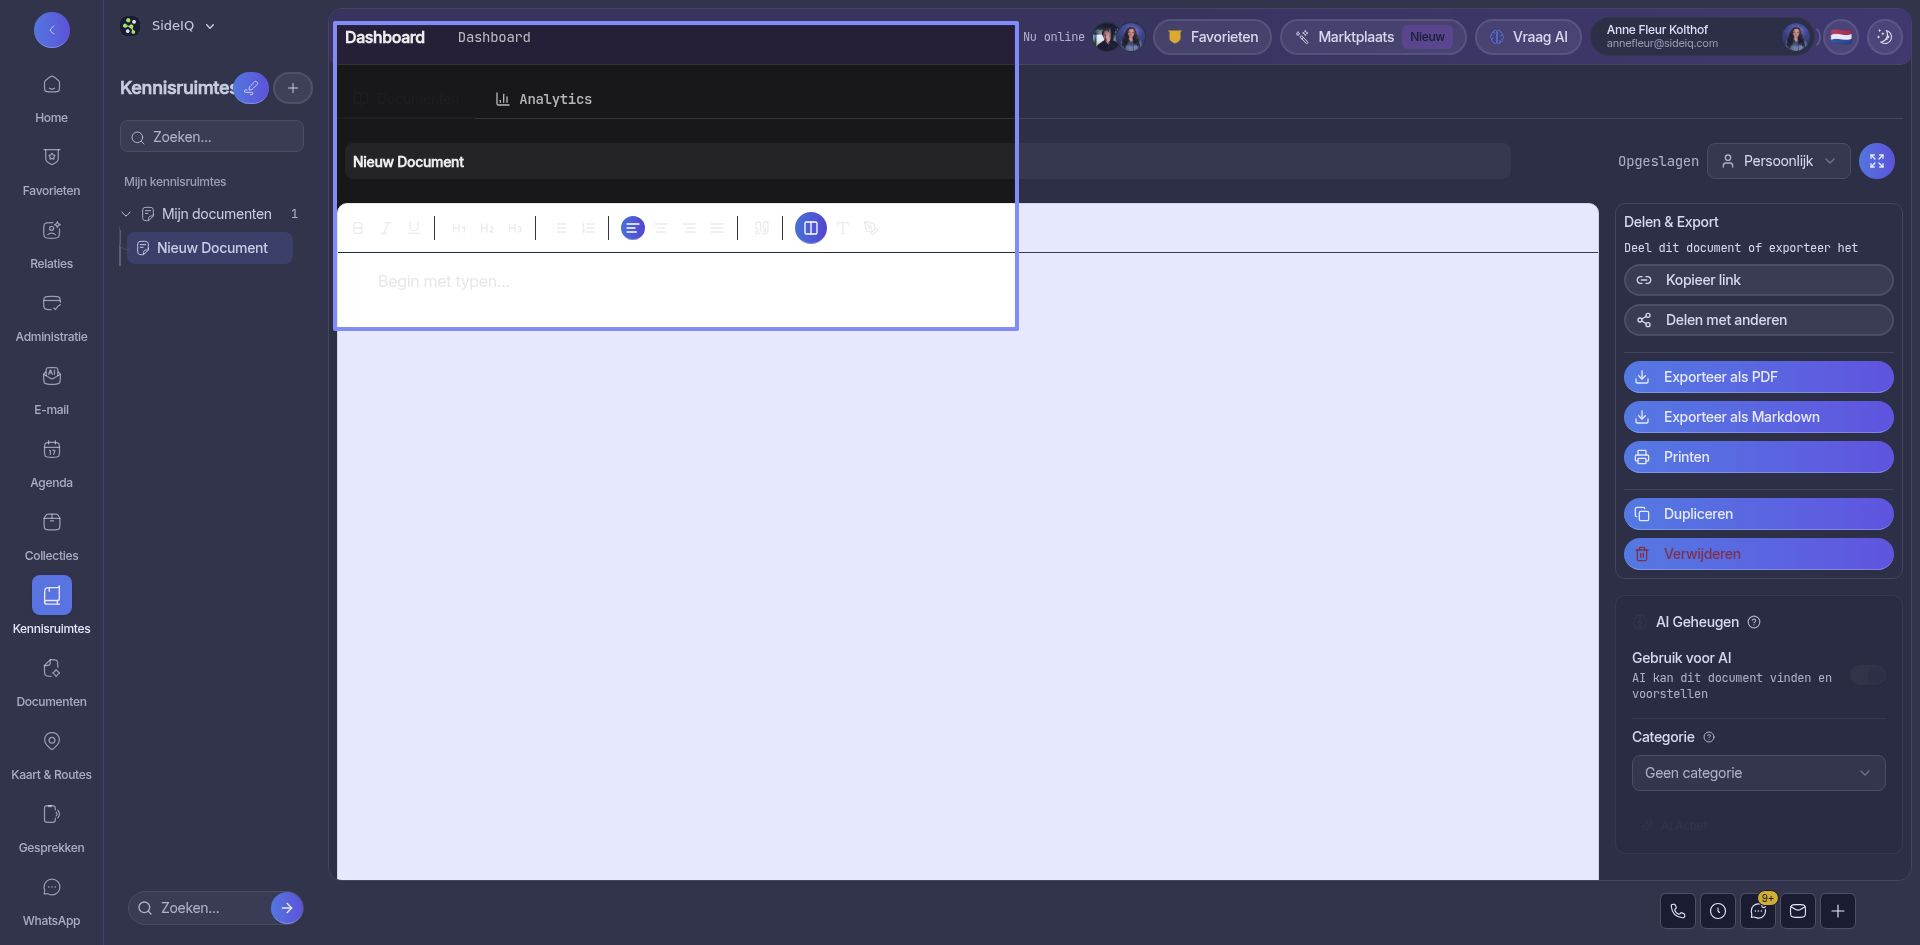This screenshot has width=1920, height=945.
Task: Click the fullscreen expand icon button
Action: click(1876, 161)
